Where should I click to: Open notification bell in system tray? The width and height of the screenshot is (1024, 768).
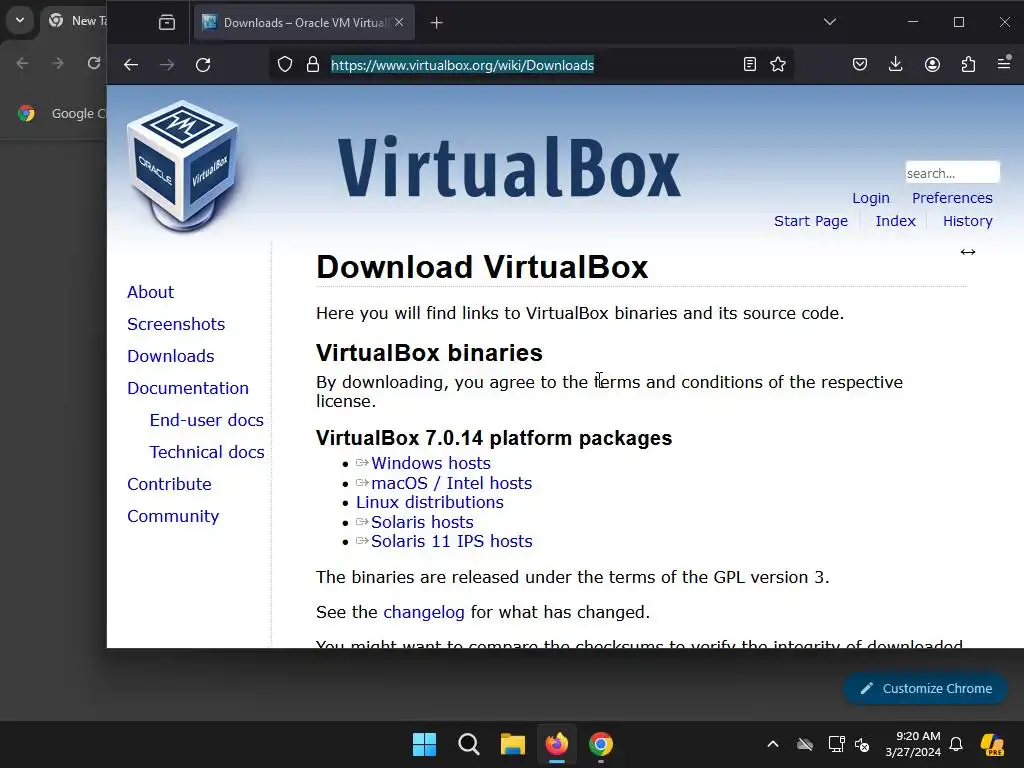tap(956, 744)
